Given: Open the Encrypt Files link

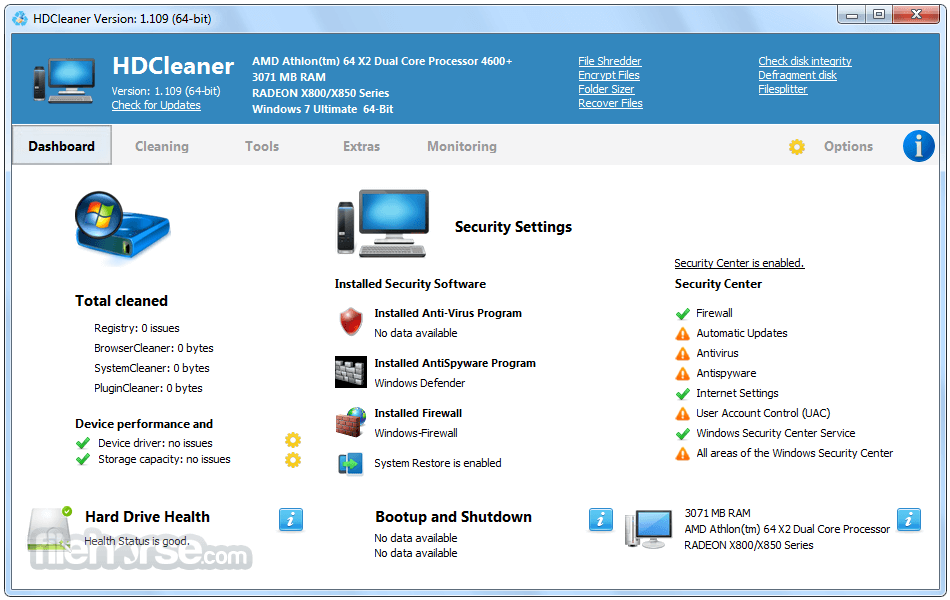Looking at the screenshot, I should coord(609,75).
